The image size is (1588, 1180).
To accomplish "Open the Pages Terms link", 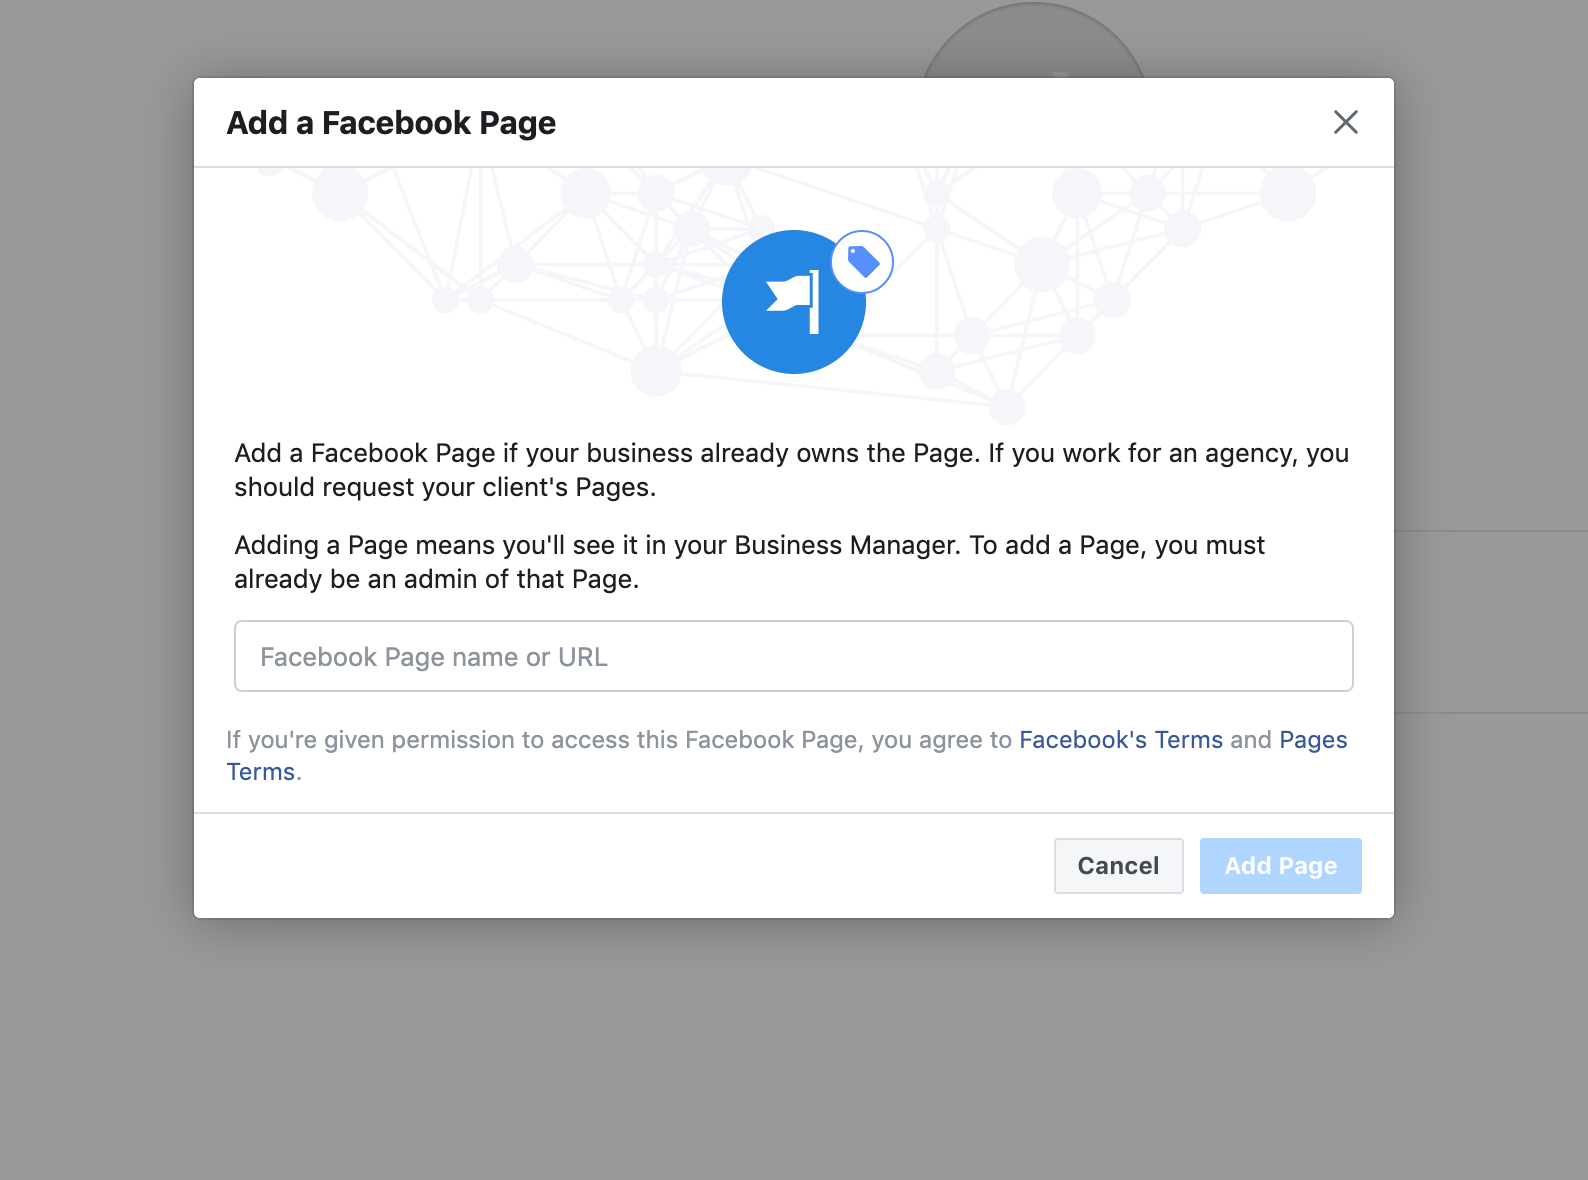I will pyautogui.click(x=1313, y=740).
